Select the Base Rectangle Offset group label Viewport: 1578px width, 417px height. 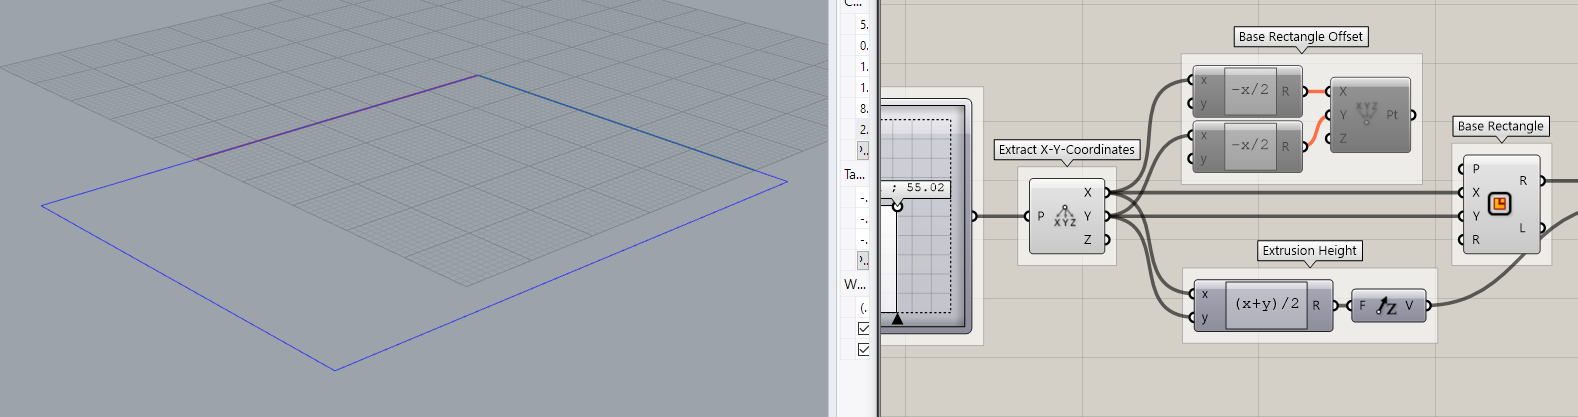point(1300,37)
